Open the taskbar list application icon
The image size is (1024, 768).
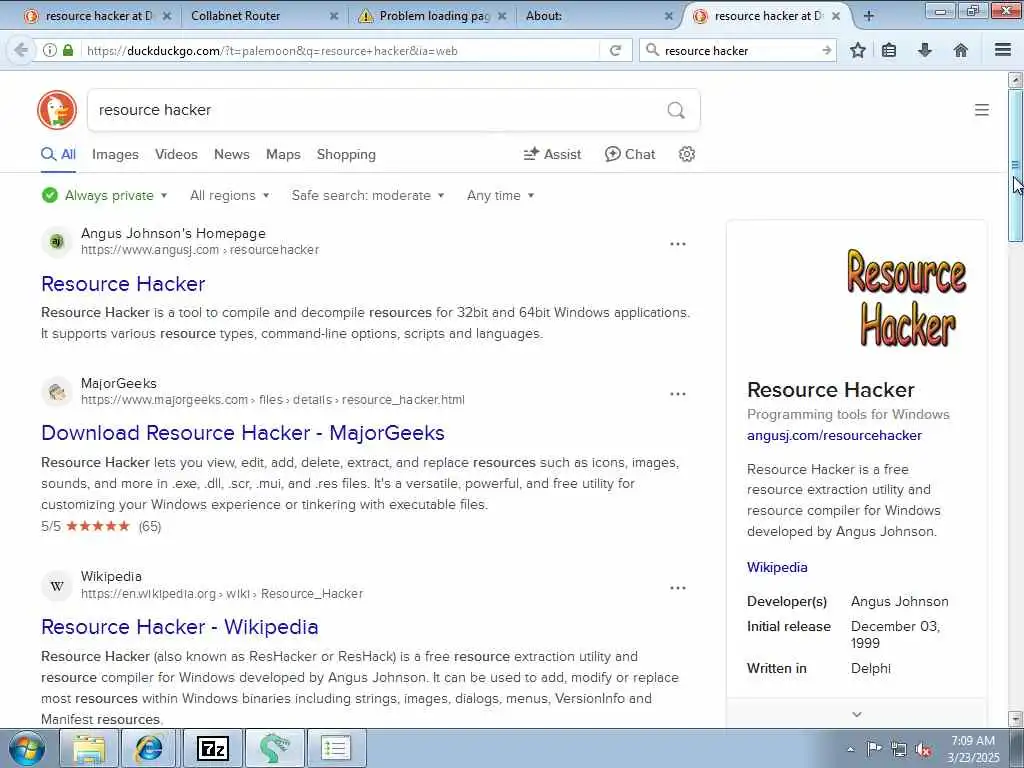coord(336,748)
